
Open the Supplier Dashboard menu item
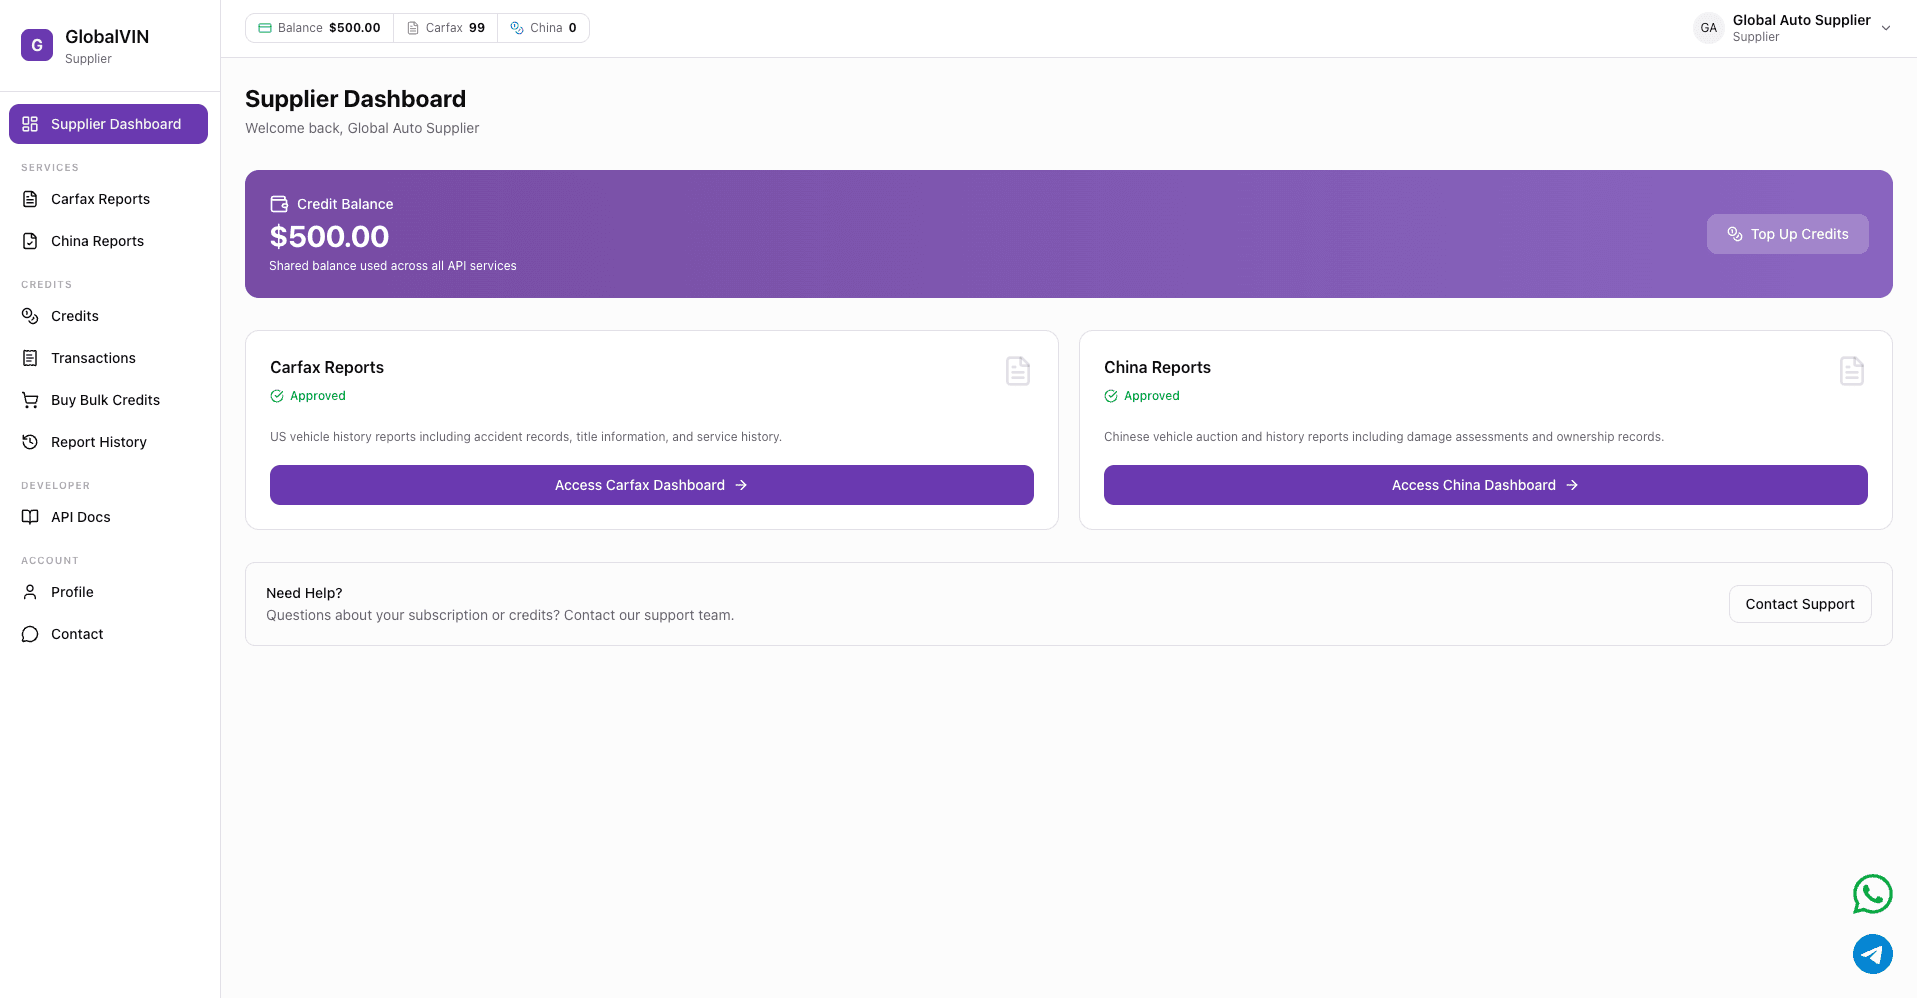[x=108, y=123]
